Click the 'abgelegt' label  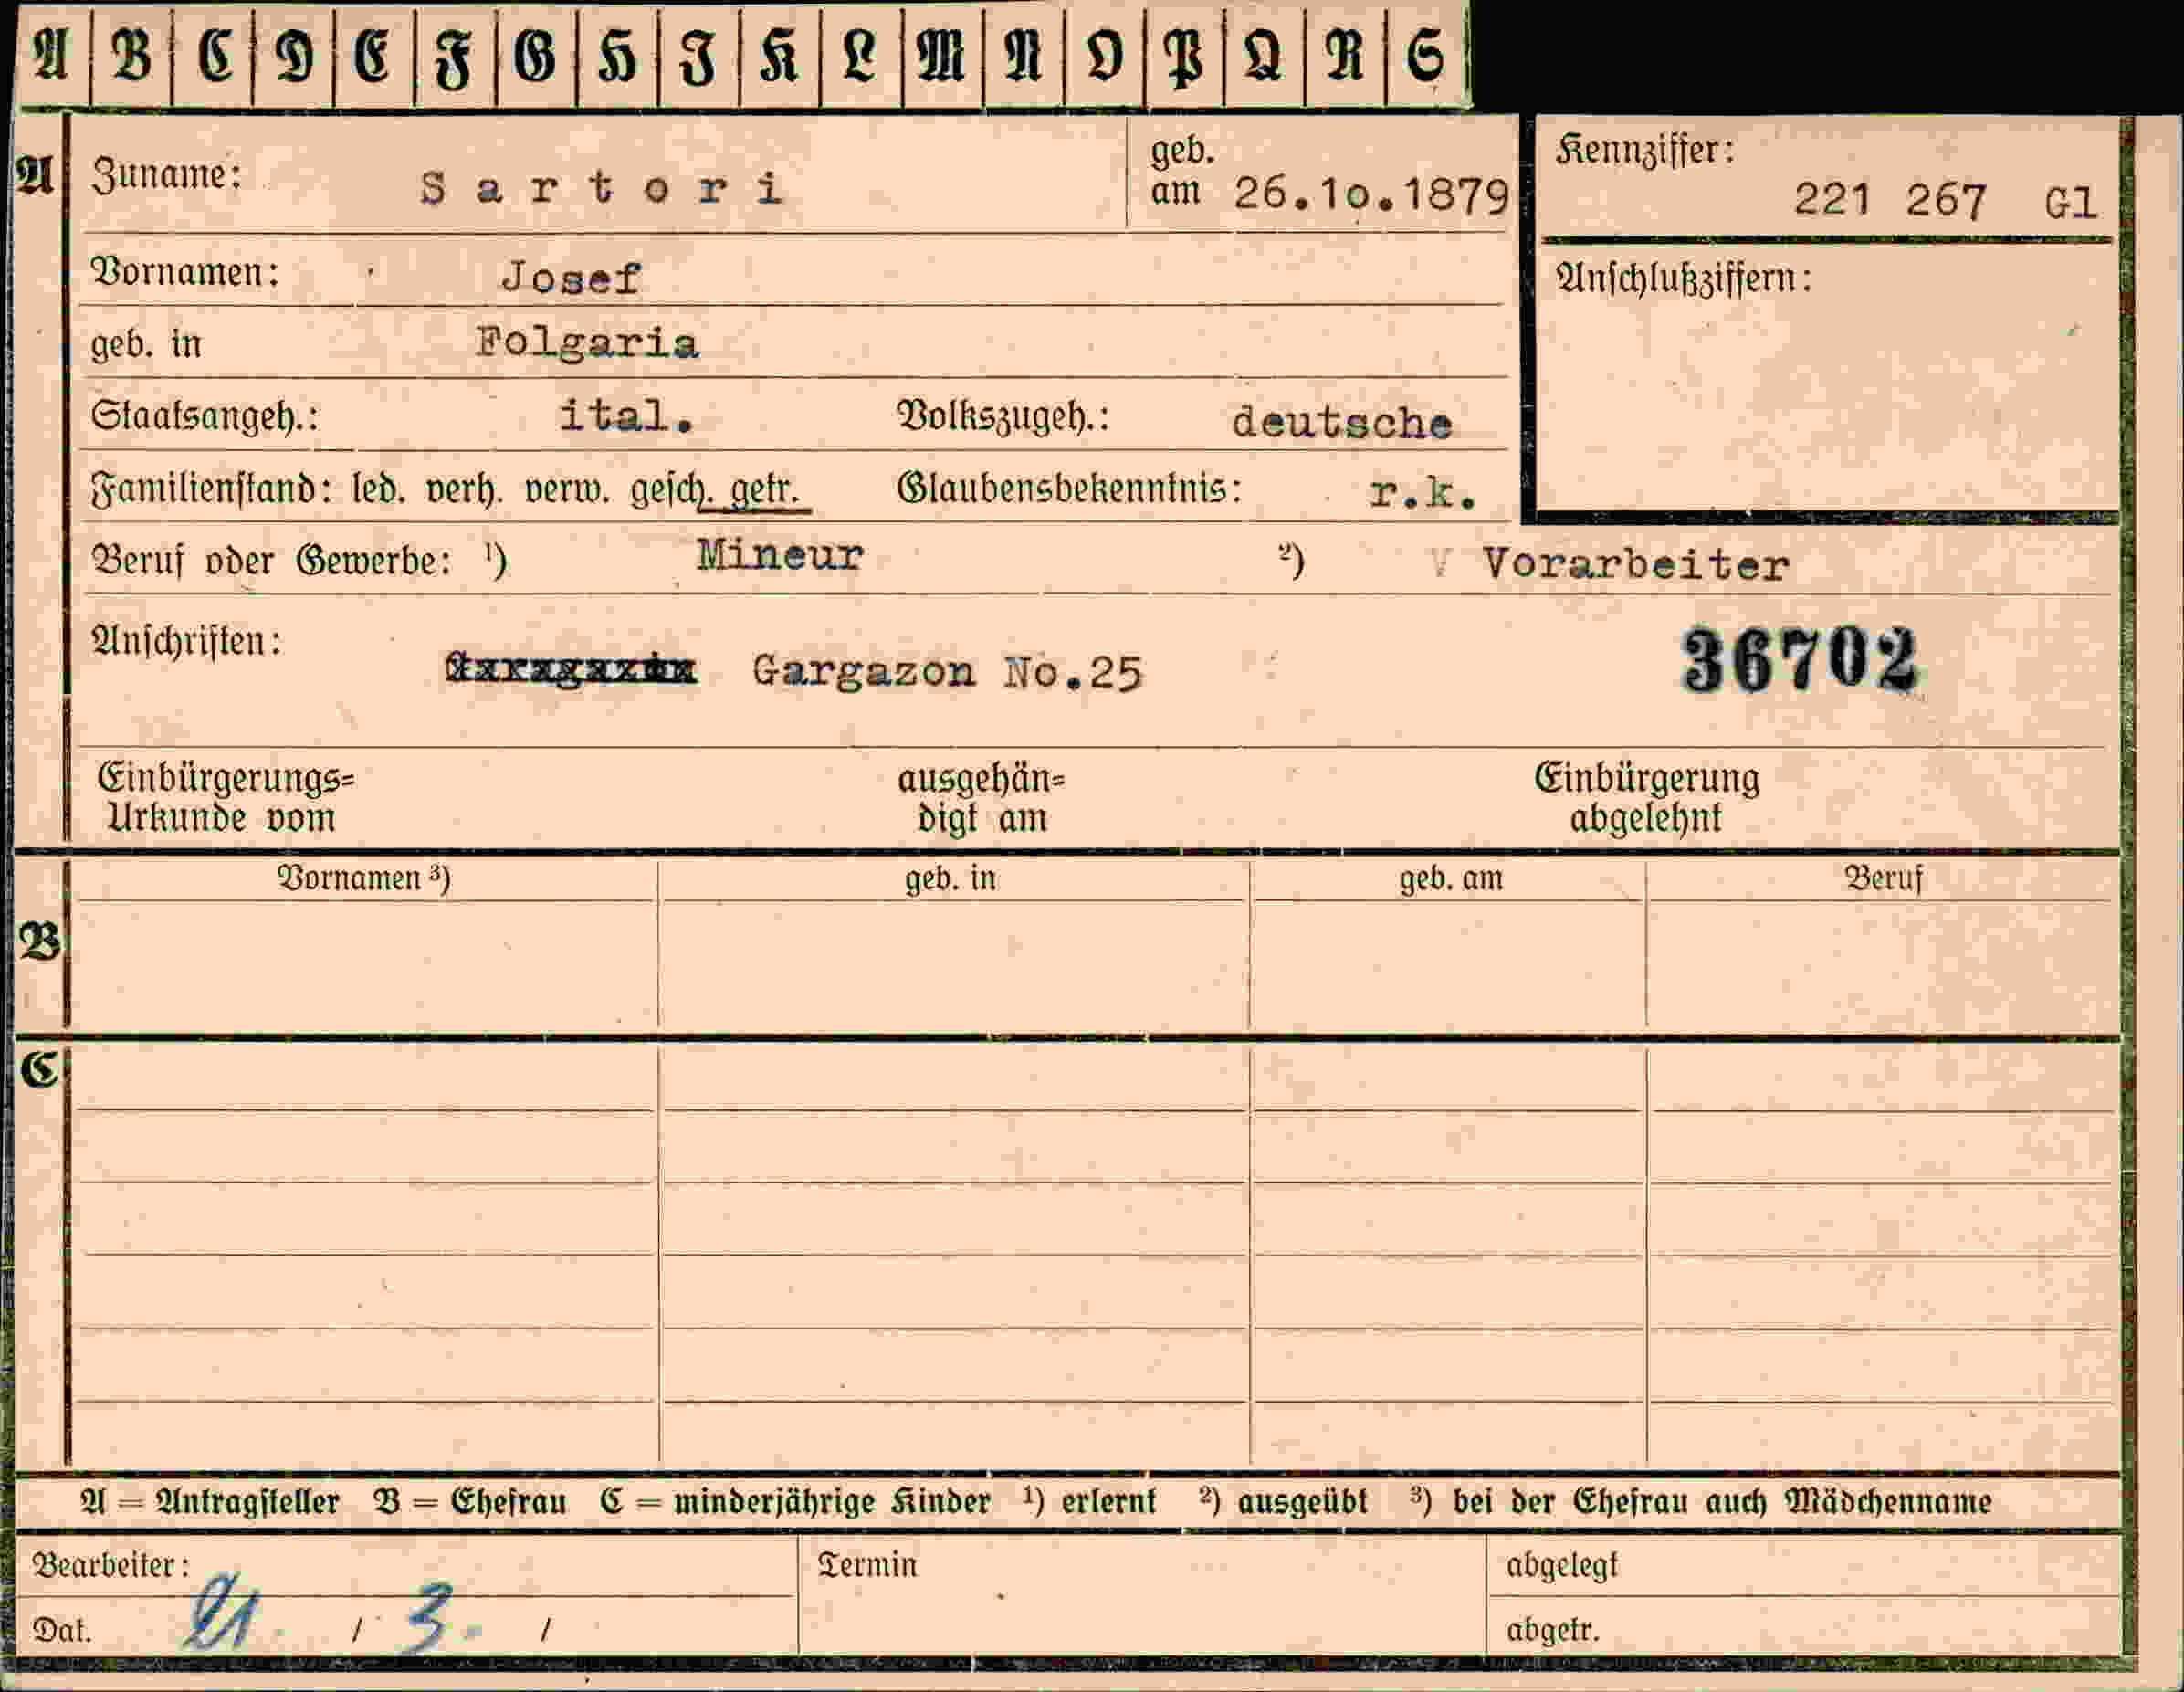tap(1561, 1566)
